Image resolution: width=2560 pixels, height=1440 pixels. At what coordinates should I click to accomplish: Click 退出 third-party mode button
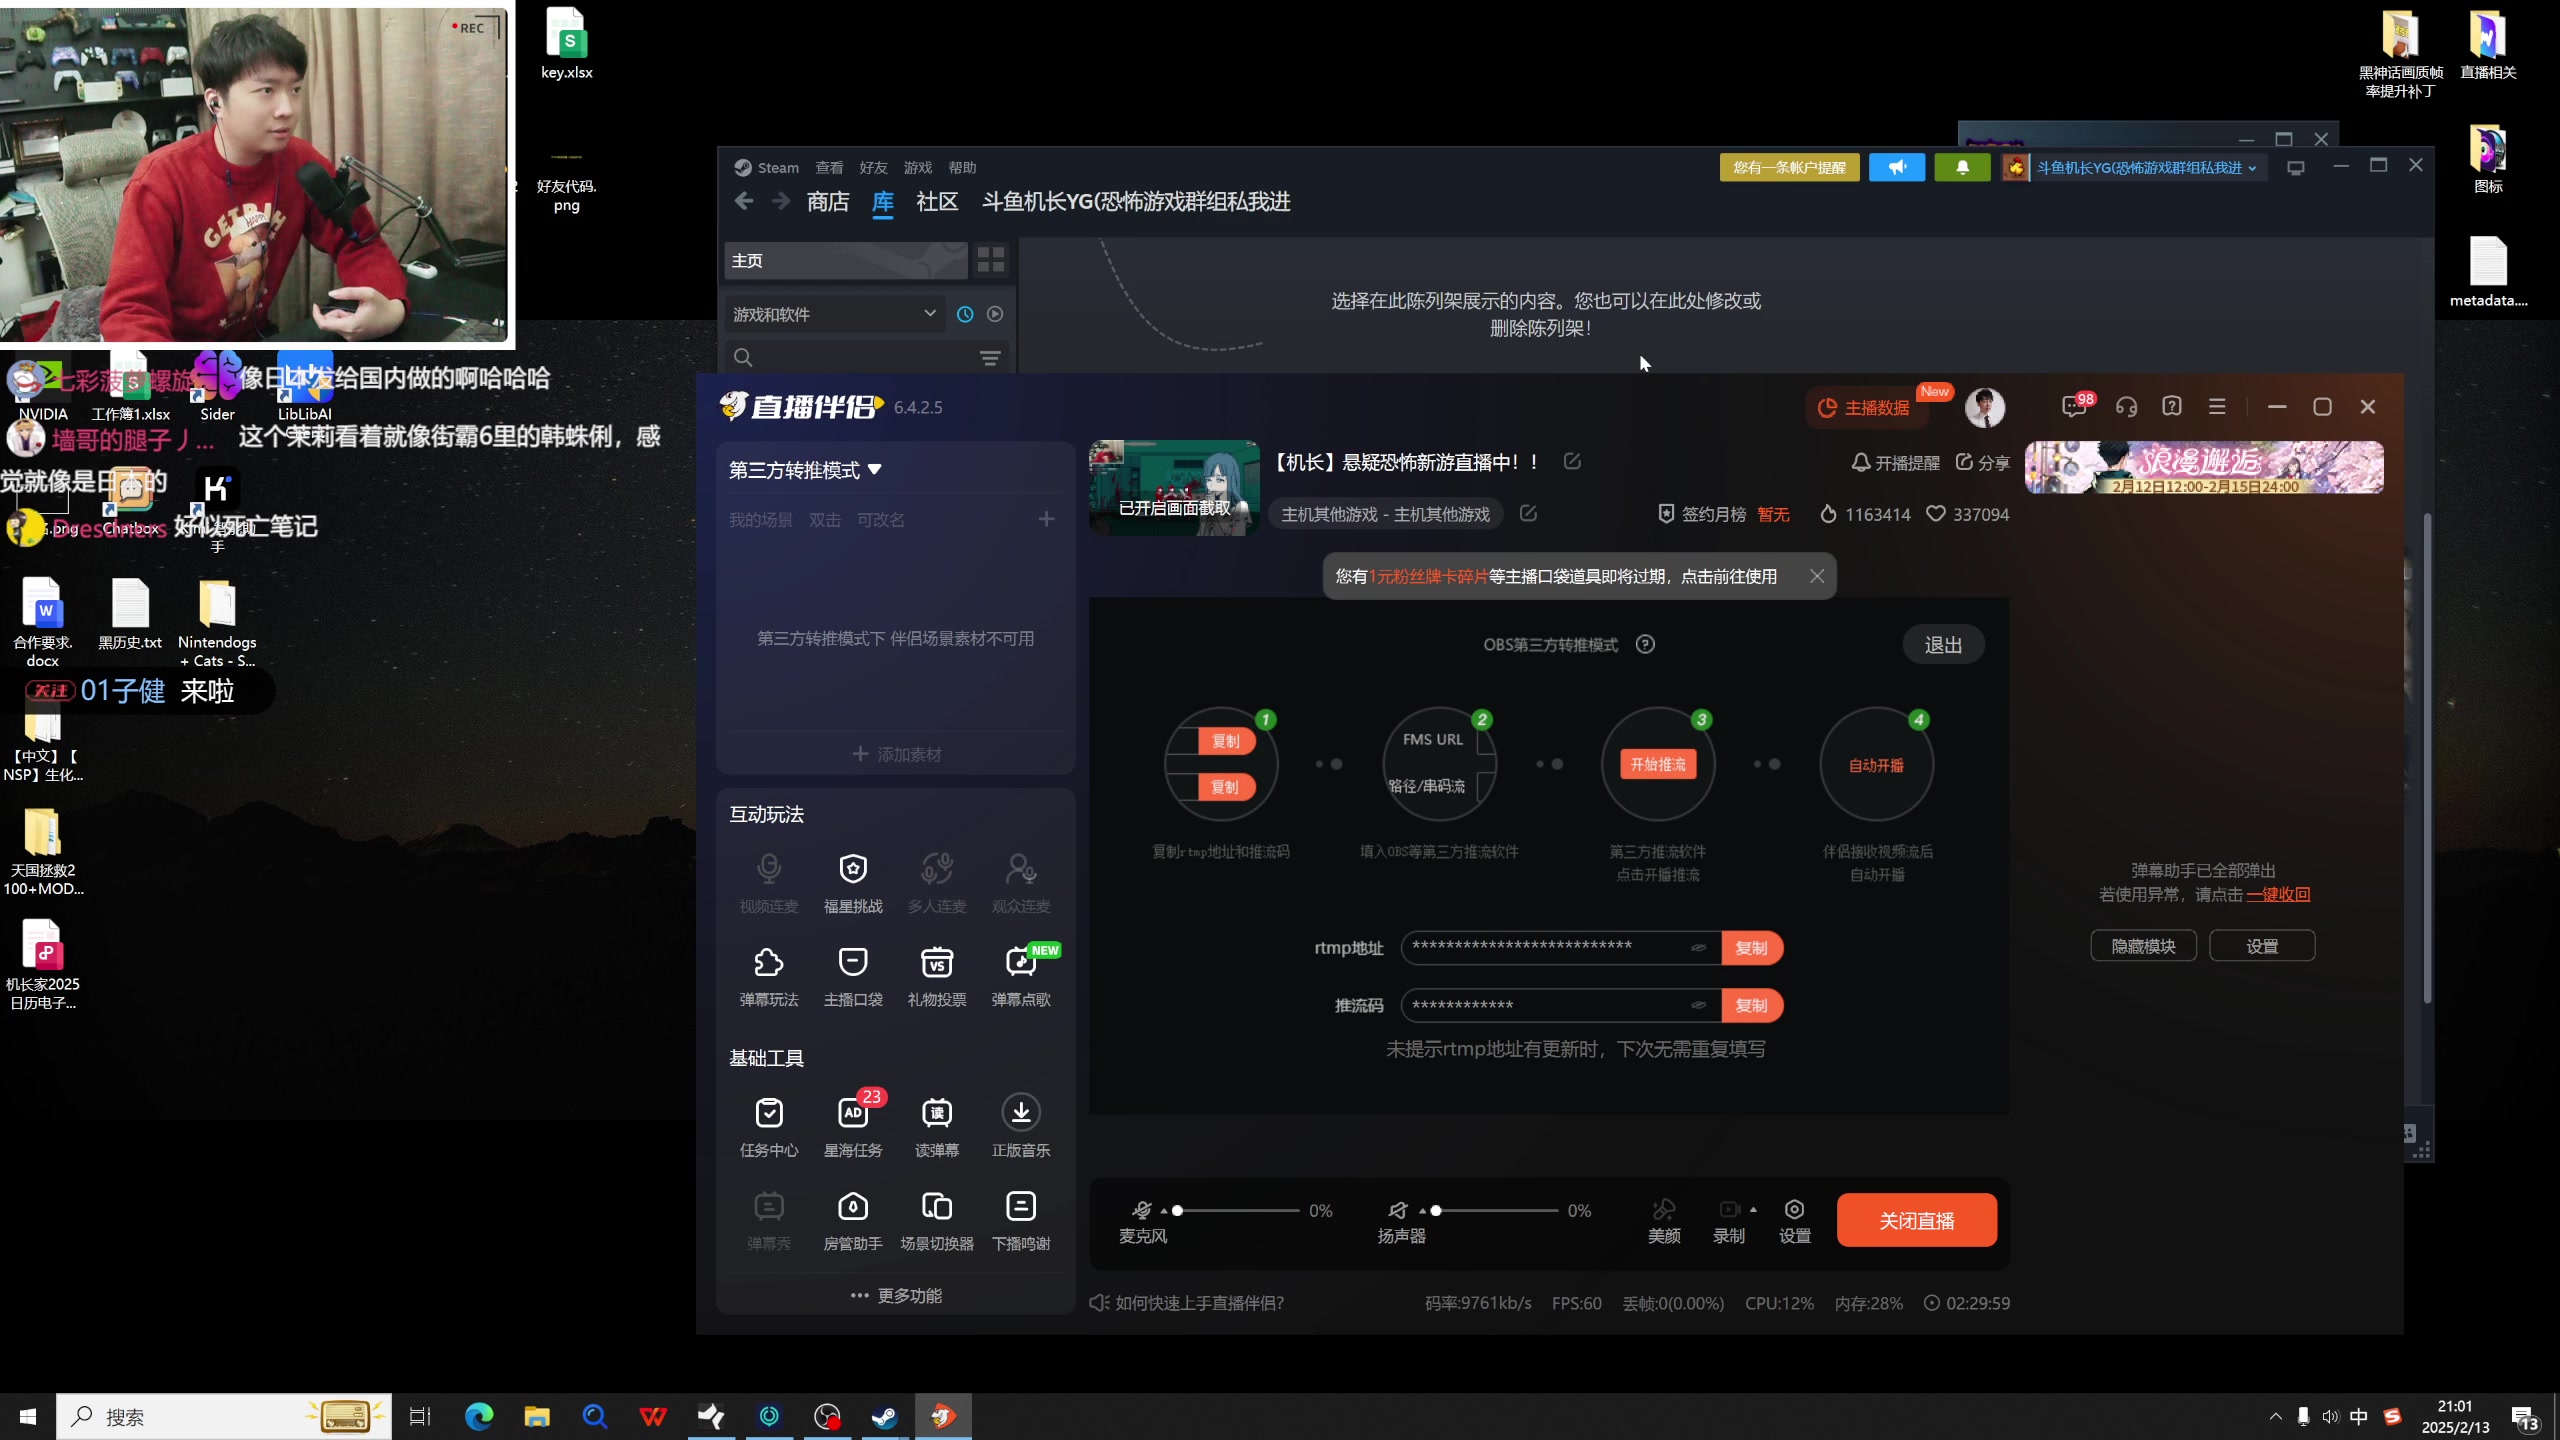coord(1943,645)
